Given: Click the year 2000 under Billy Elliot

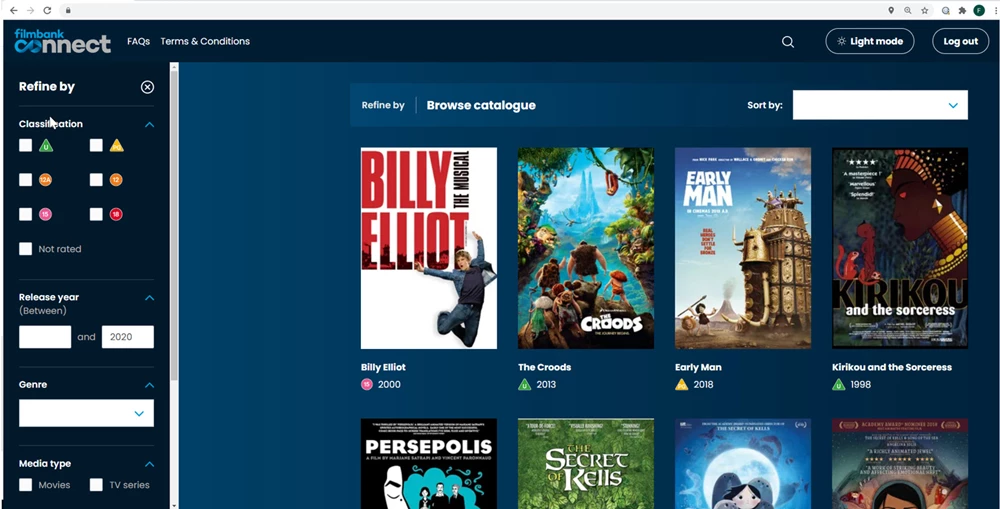Looking at the screenshot, I should [390, 385].
